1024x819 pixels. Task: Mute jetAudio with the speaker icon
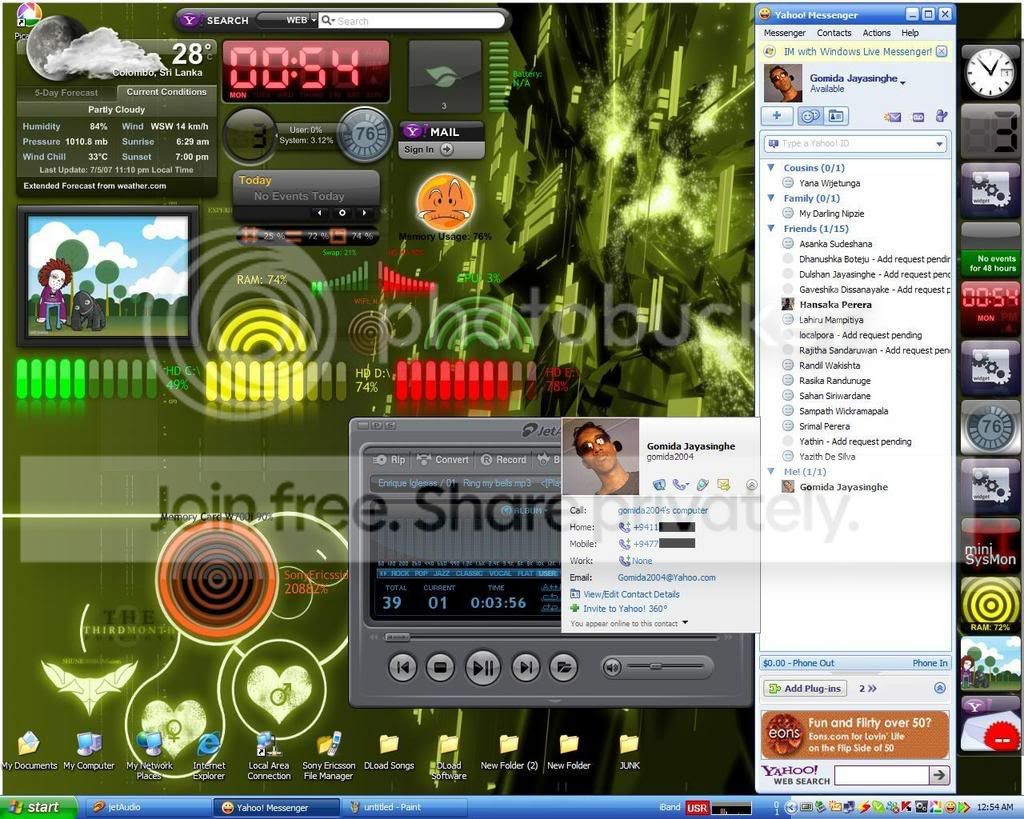click(612, 667)
